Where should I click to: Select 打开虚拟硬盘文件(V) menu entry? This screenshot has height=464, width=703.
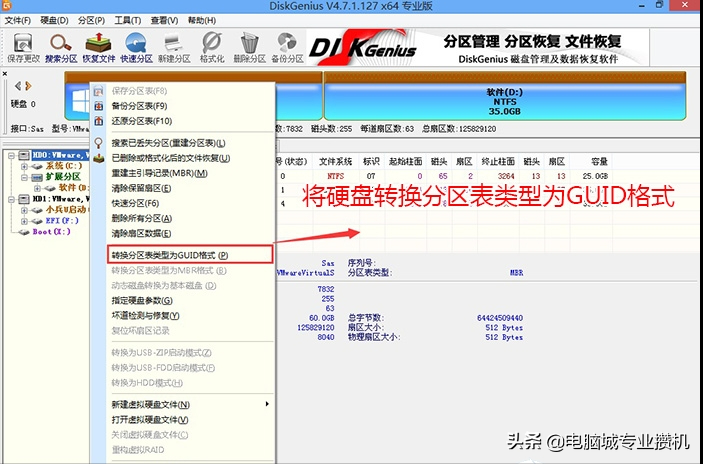pos(150,420)
